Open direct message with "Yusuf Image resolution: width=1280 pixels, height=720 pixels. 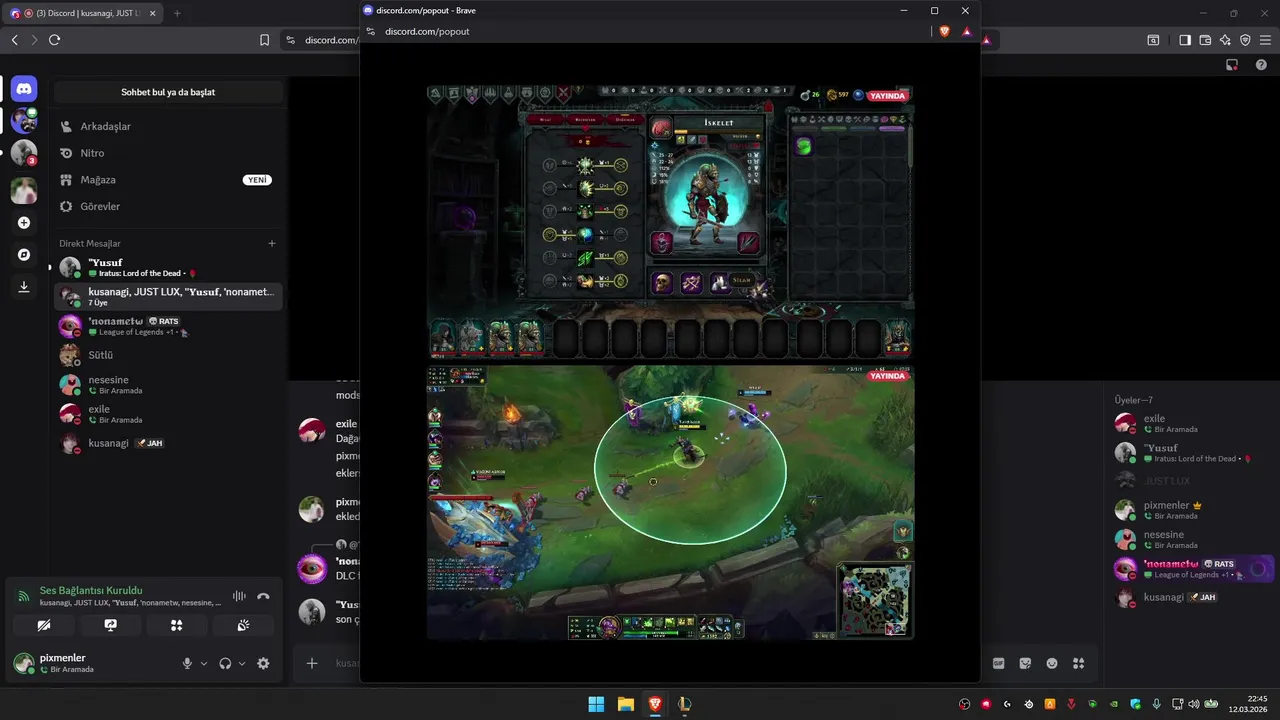coord(168,267)
